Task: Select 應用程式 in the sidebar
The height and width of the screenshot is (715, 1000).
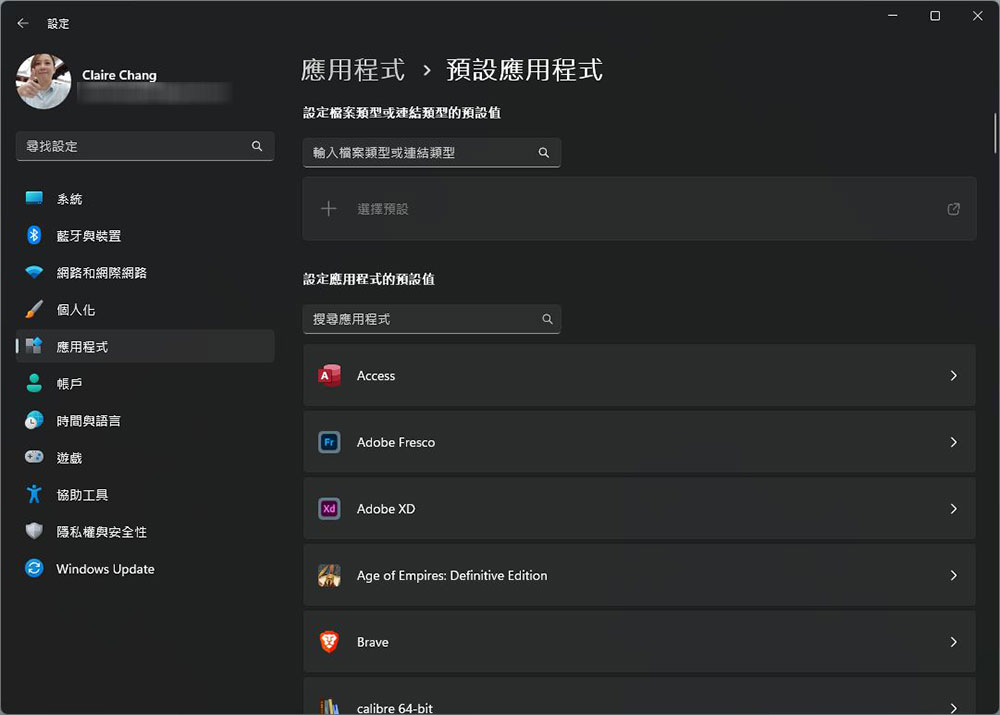Action: click(145, 346)
